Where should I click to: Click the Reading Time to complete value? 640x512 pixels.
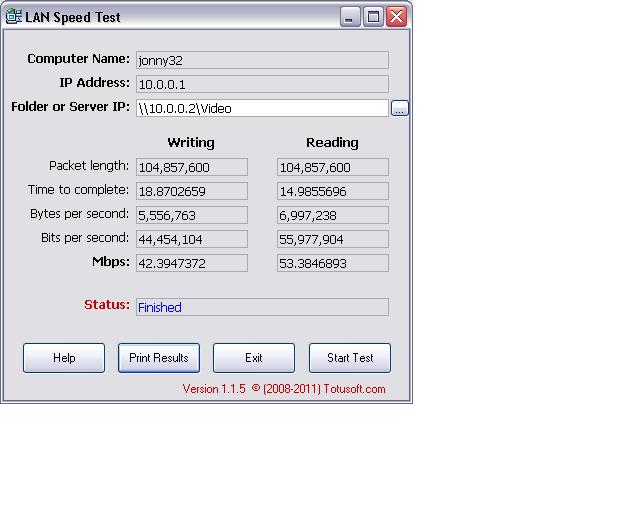pyautogui.click(x=332, y=191)
